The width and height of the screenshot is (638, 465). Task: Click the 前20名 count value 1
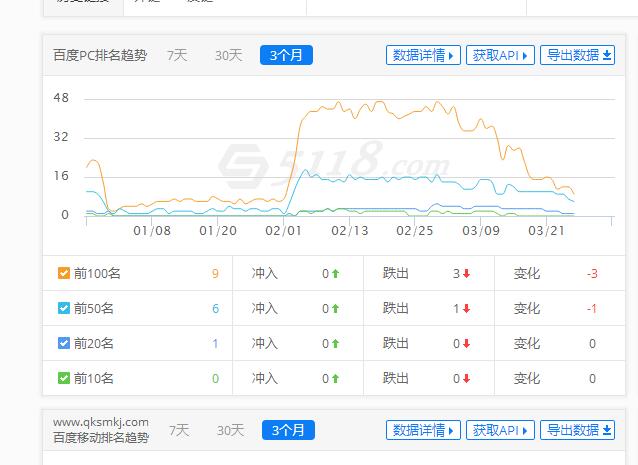[215, 343]
